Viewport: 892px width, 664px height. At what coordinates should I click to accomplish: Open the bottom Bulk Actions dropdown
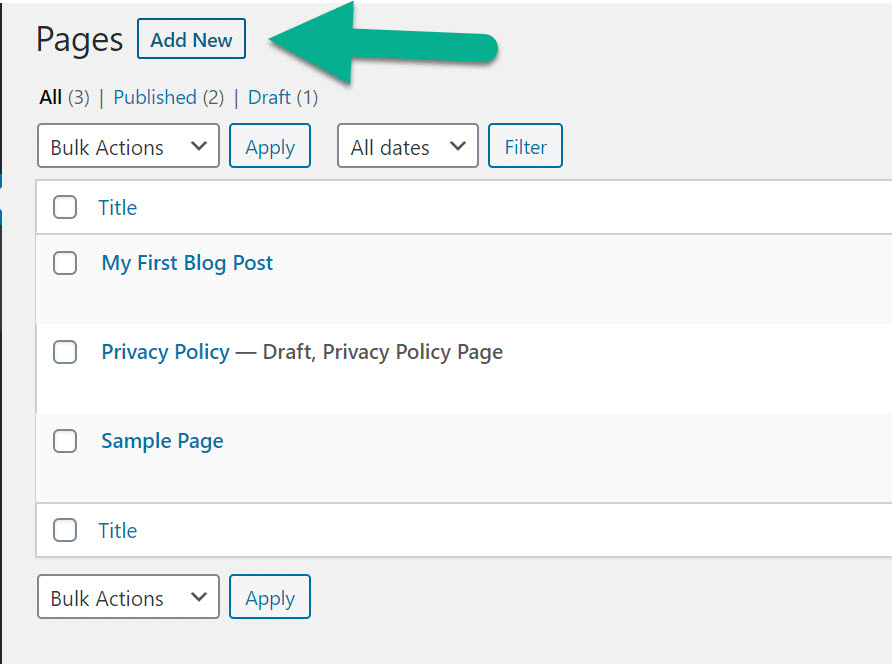(127, 597)
